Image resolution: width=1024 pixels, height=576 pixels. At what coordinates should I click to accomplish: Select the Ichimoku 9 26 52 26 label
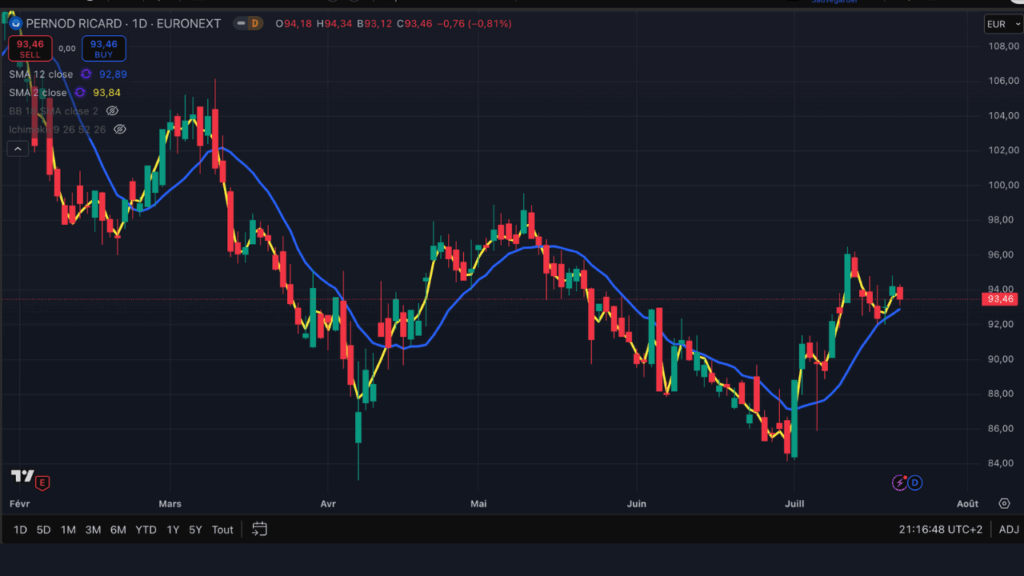coord(57,129)
